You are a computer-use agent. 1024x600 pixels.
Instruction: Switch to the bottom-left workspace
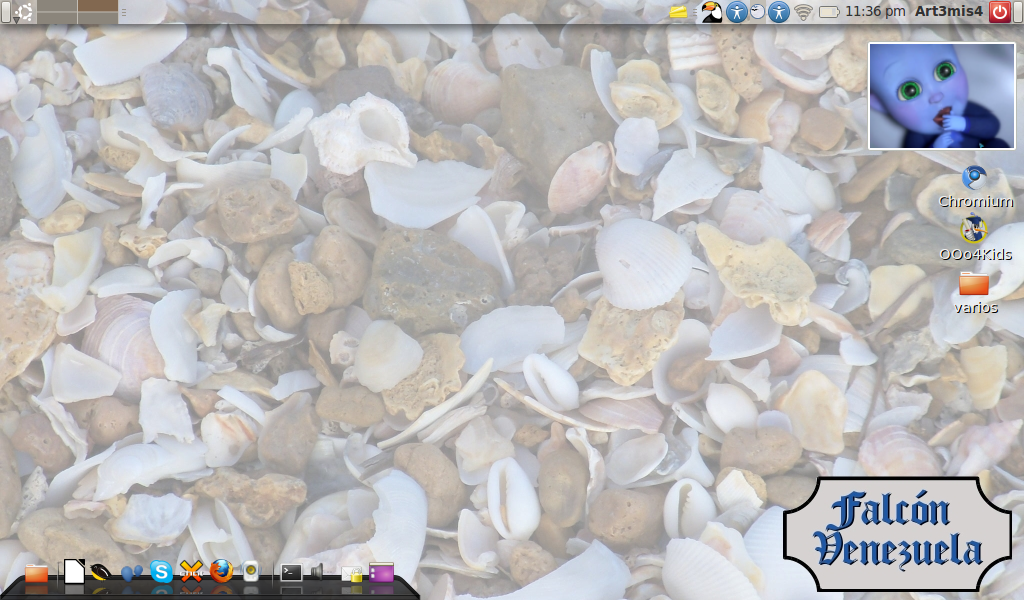click(x=57, y=17)
